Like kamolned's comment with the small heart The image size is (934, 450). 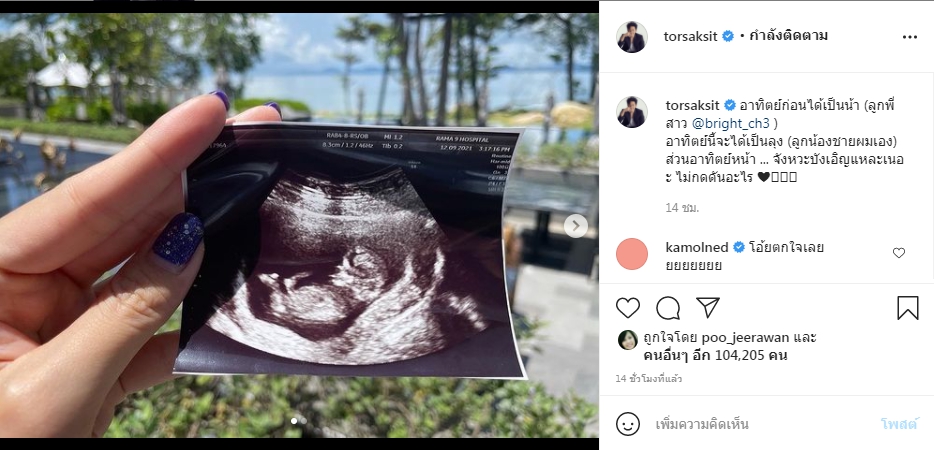point(899,253)
